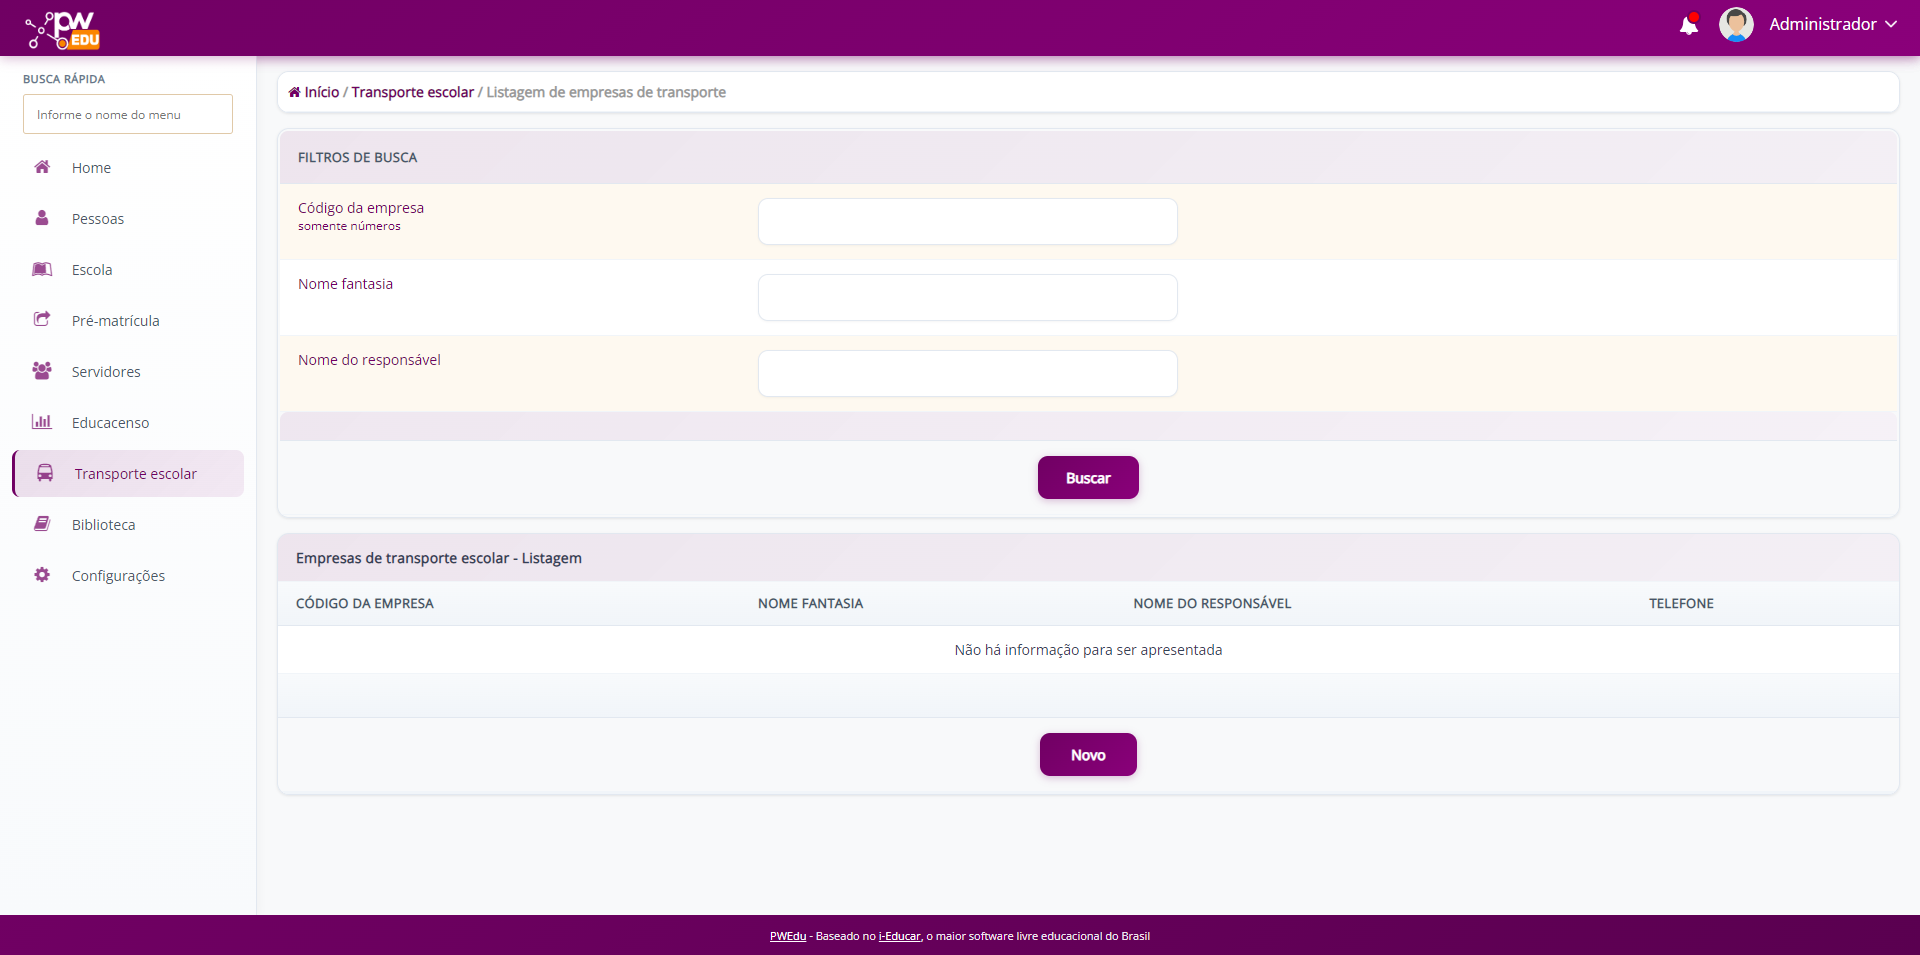Image resolution: width=1920 pixels, height=955 pixels.
Task: Click the Administrador avatar picture
Action: (1735, 25)
